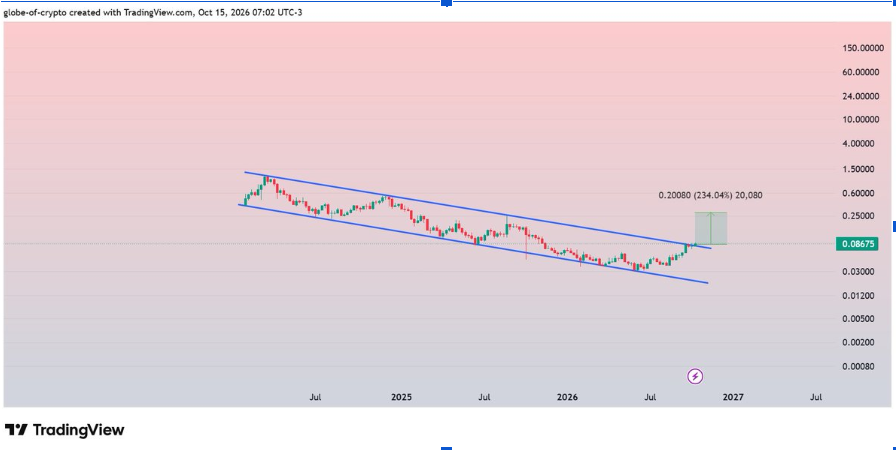896x450 pixels.
Task: Select the lower blue channel trendline
Action: pyautogui.click(x=473, y=244)
